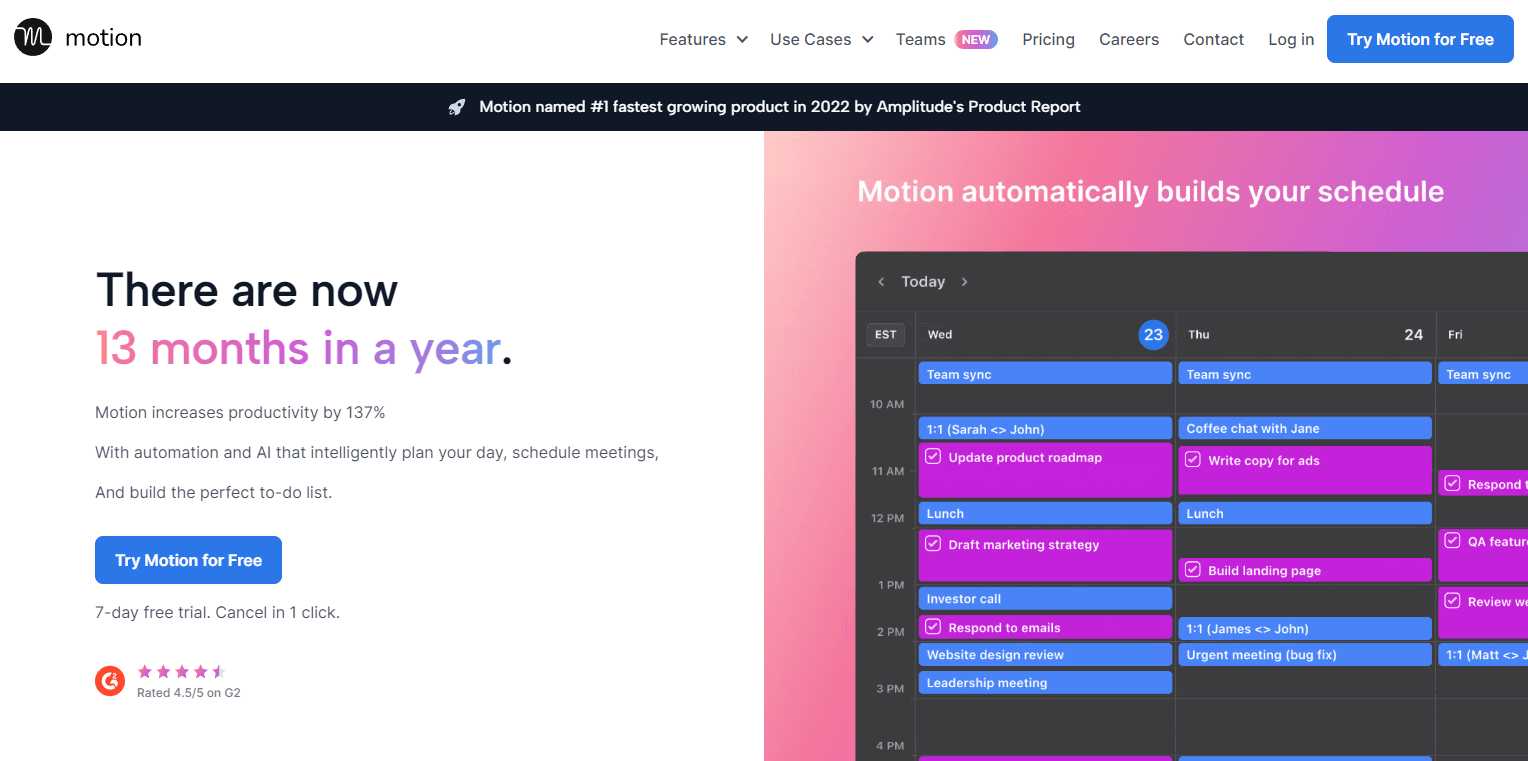Open Thursday Lunch event

pyautogui.click(x=1305, y=513)
